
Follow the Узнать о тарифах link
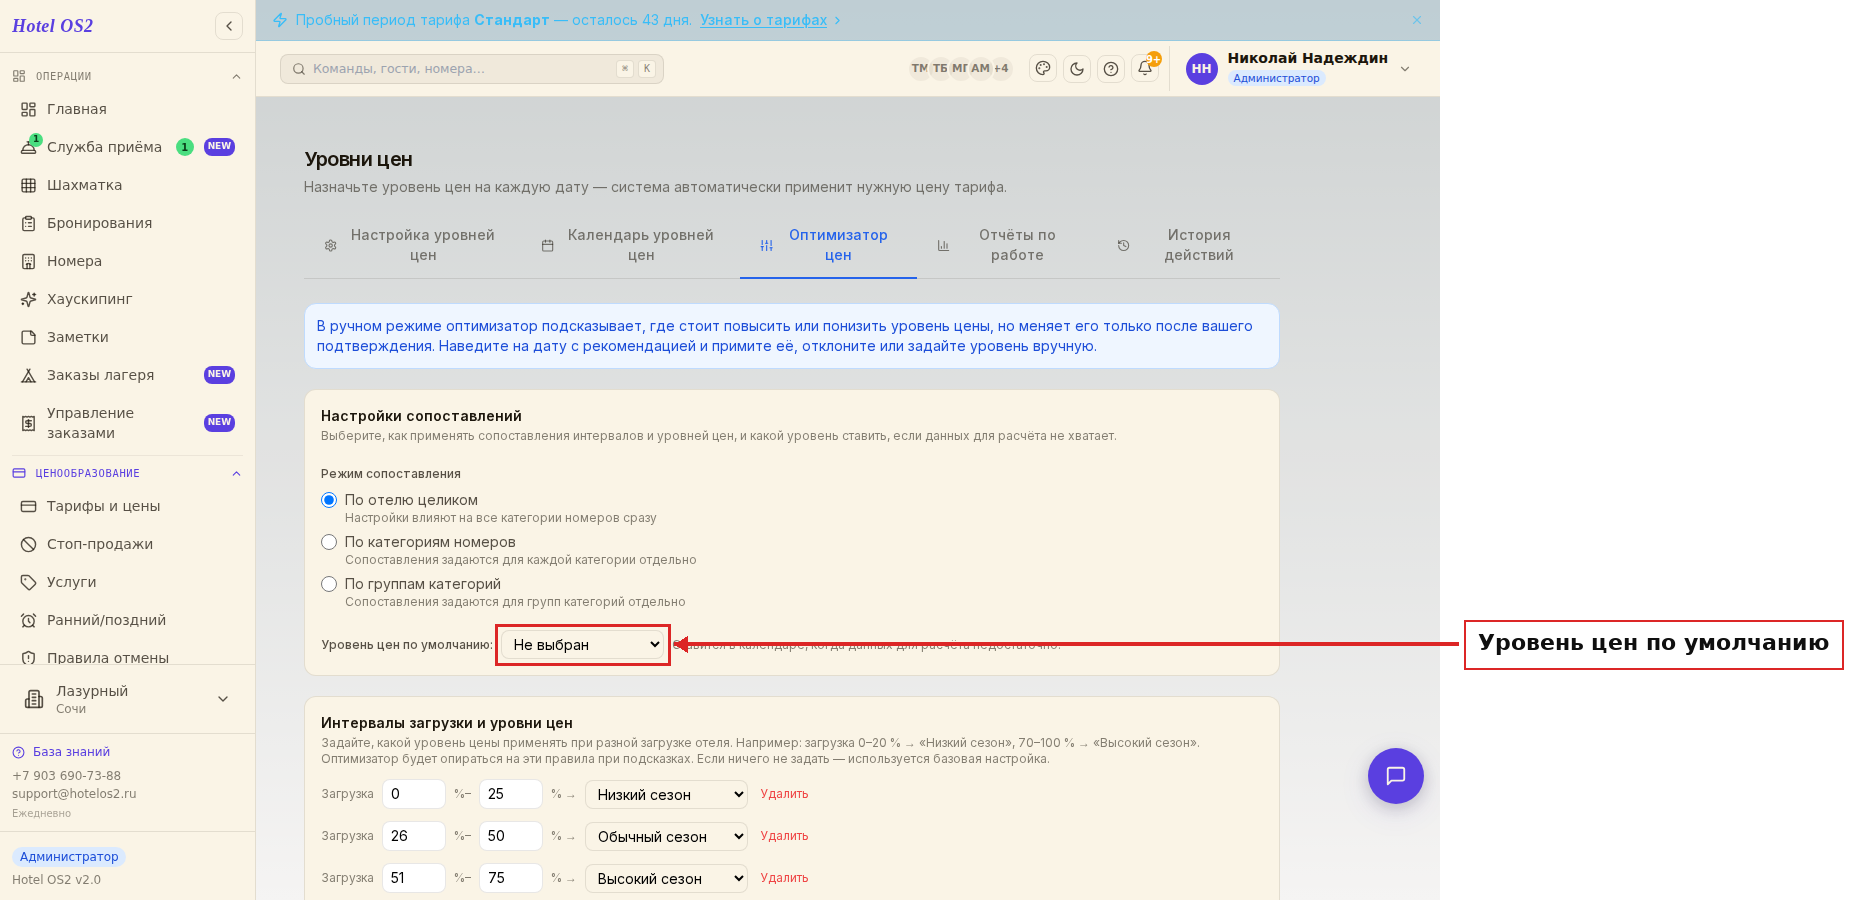pos(764,20)
